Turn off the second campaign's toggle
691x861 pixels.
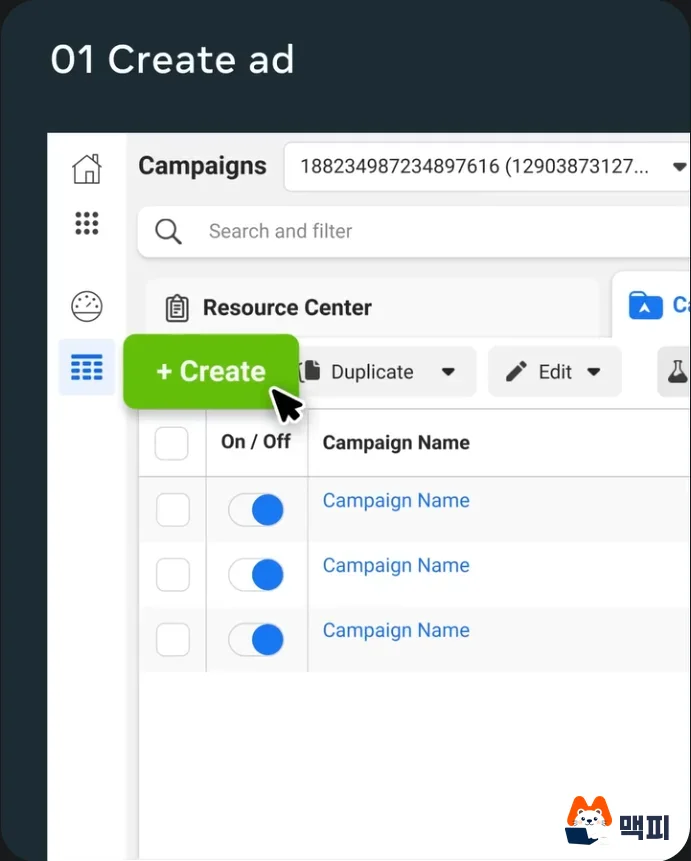pos(257,574)
